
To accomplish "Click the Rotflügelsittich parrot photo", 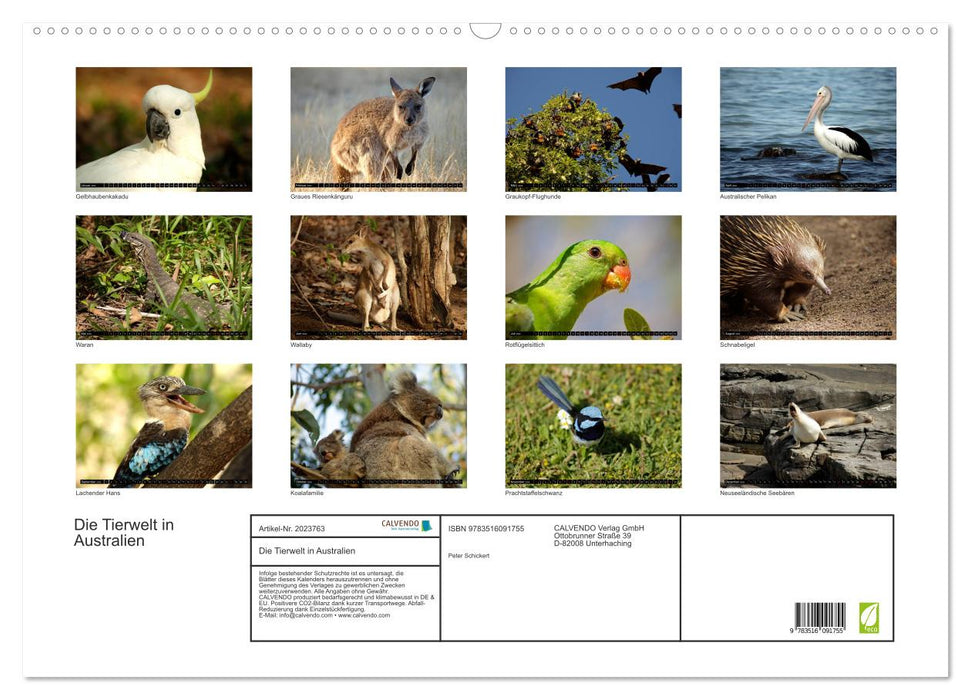I will pos(592,276).
